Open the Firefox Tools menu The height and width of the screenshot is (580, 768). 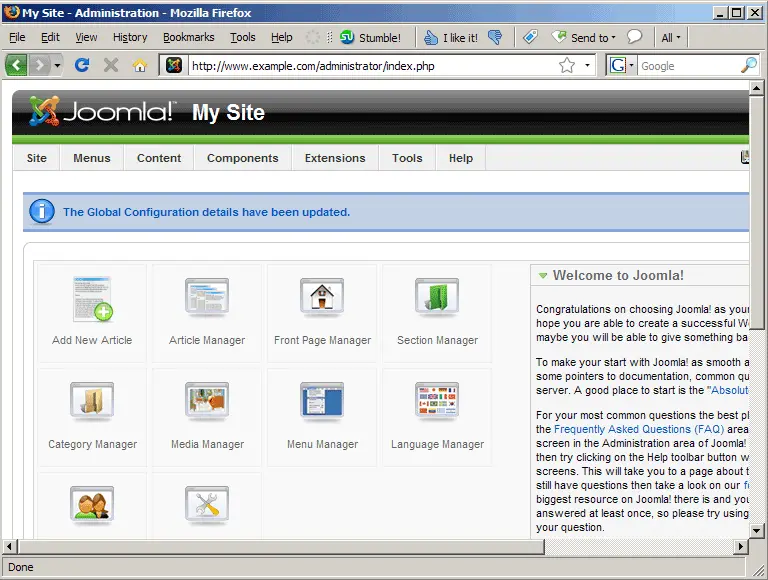[243, 37]
